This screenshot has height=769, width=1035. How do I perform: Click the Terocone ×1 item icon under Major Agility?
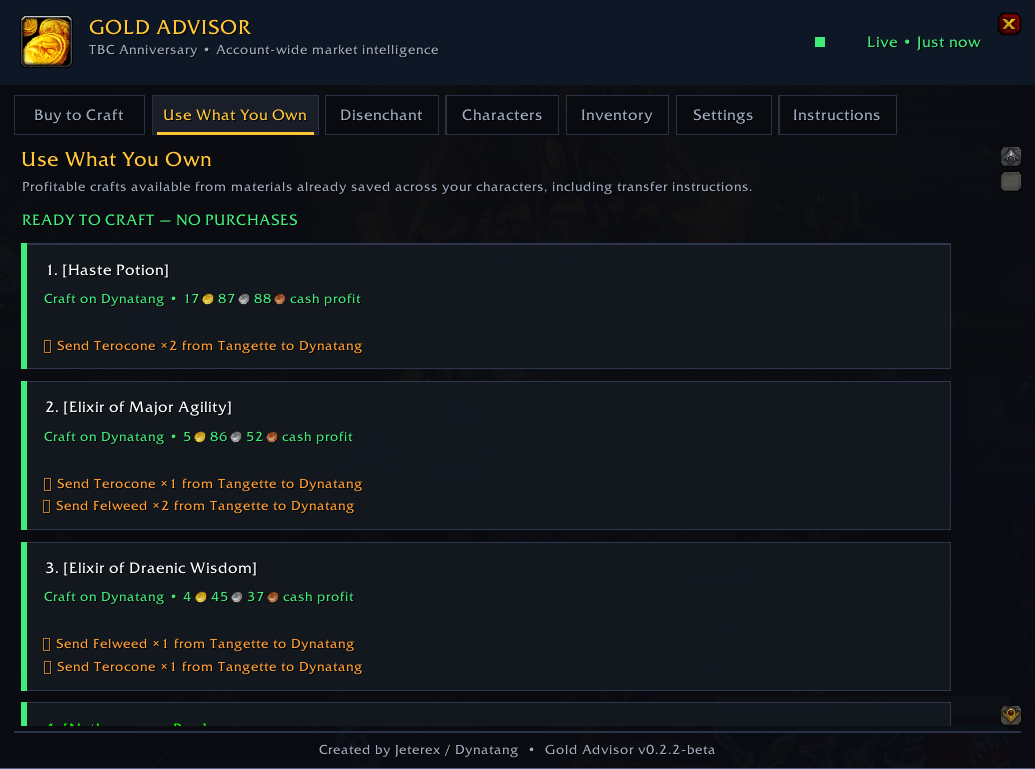point(48,485)
